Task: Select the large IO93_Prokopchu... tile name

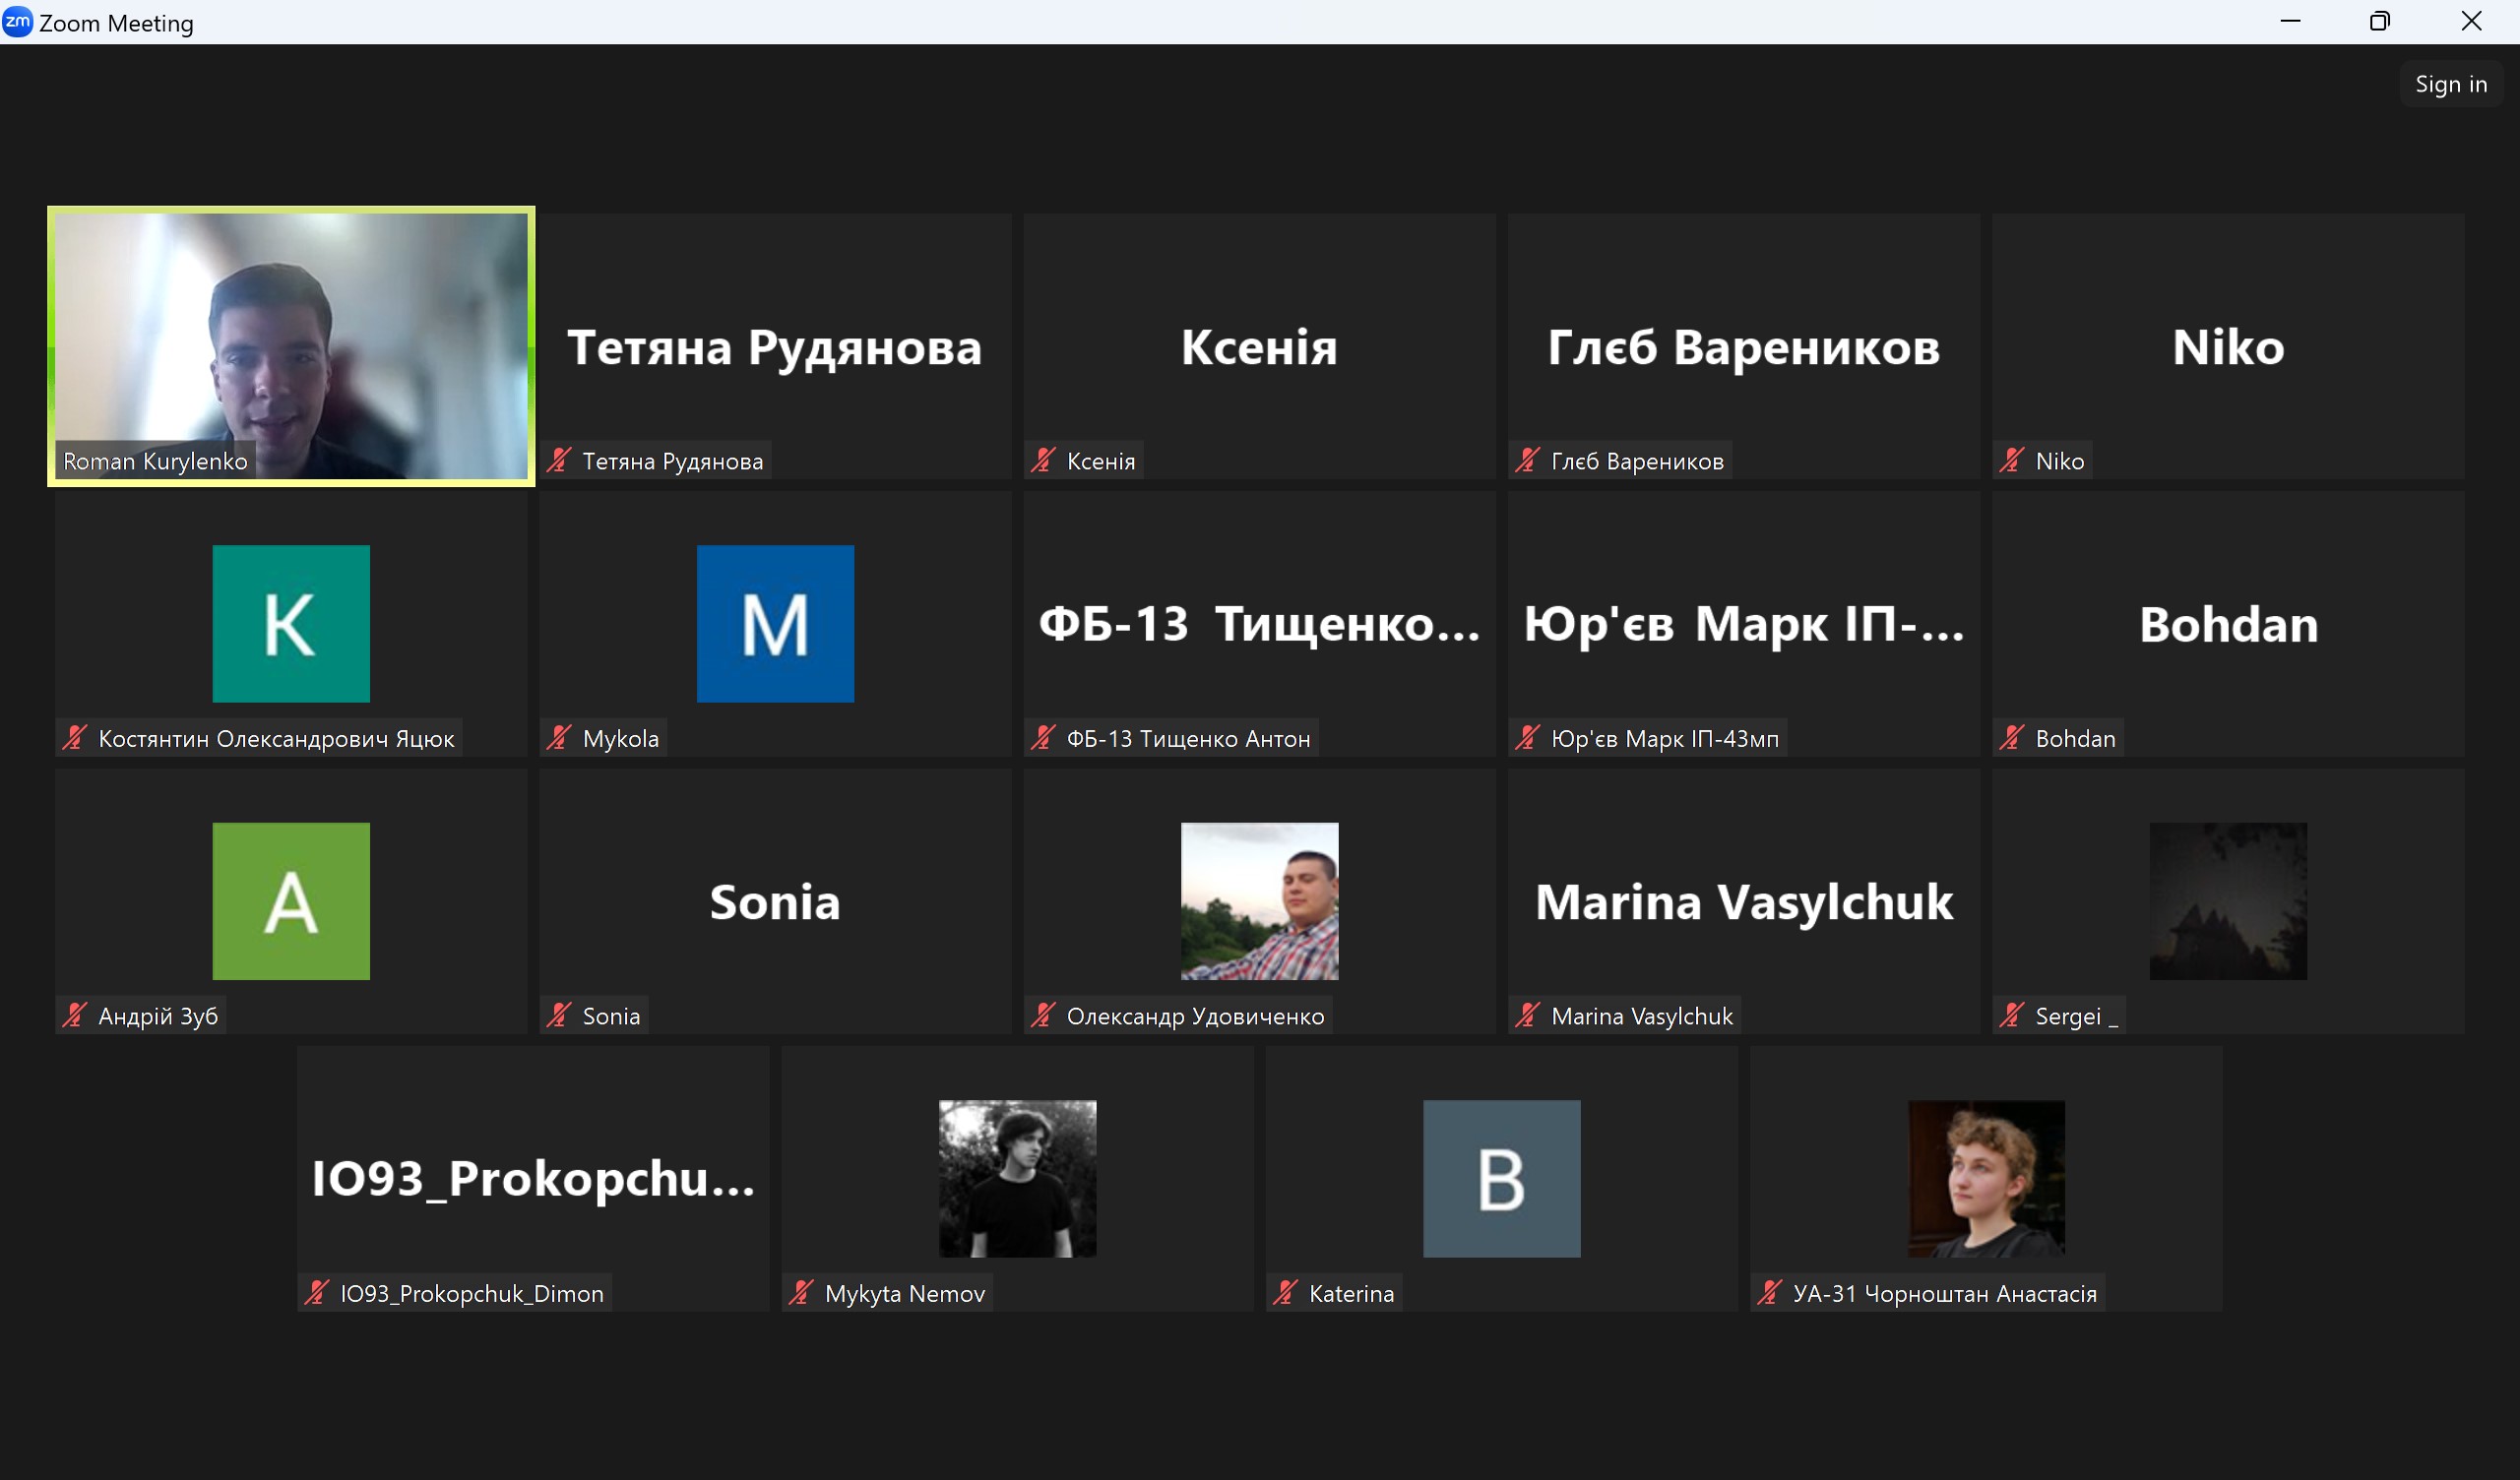Action: click(x=533, y=1179)
